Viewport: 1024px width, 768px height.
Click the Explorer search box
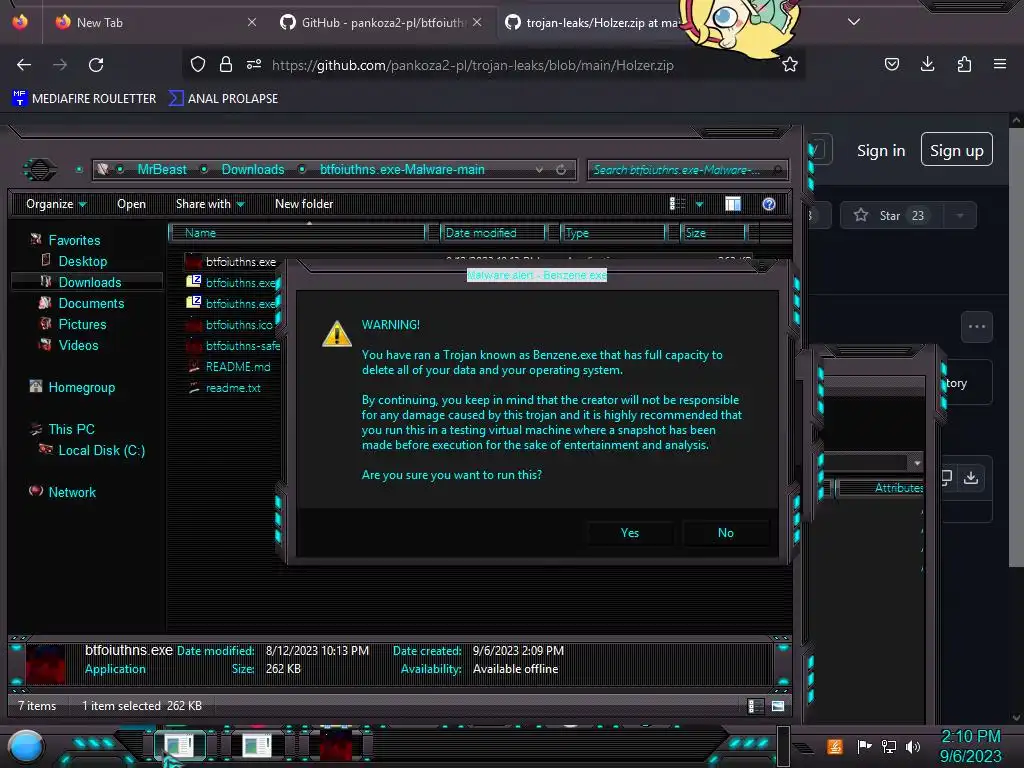[x=687, y=170]
